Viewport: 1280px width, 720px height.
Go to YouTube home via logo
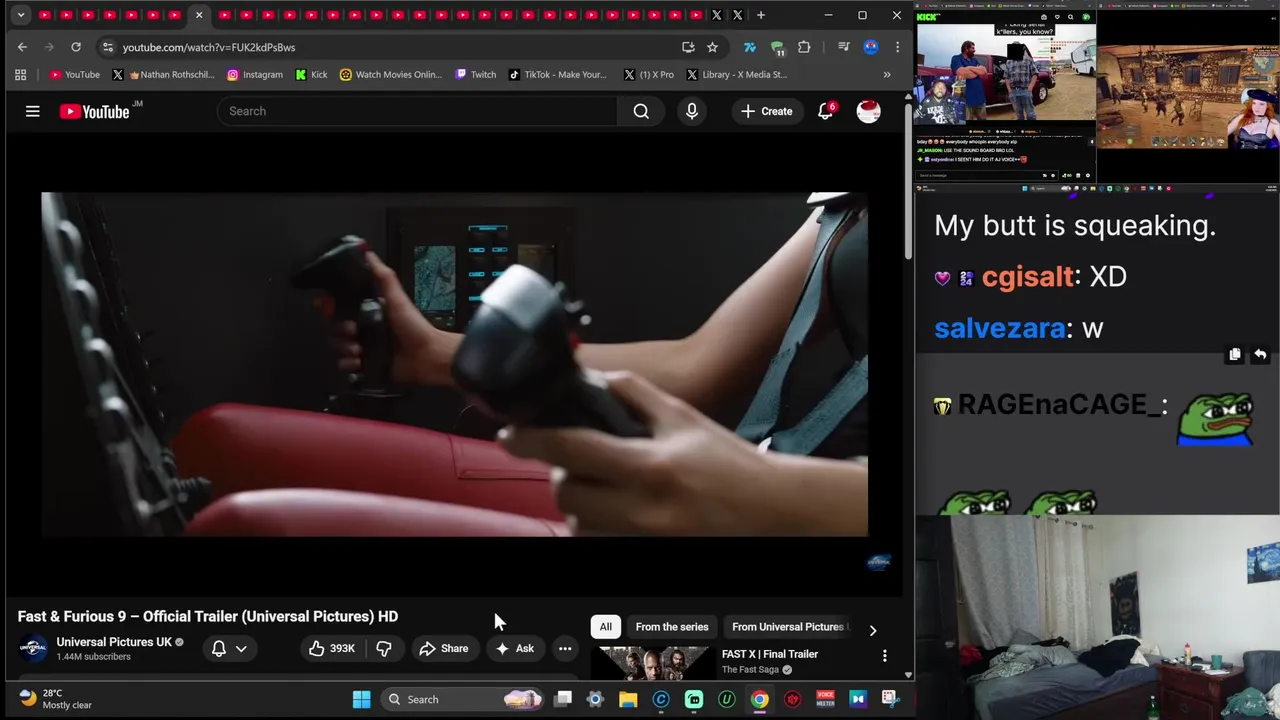point(94,111)
